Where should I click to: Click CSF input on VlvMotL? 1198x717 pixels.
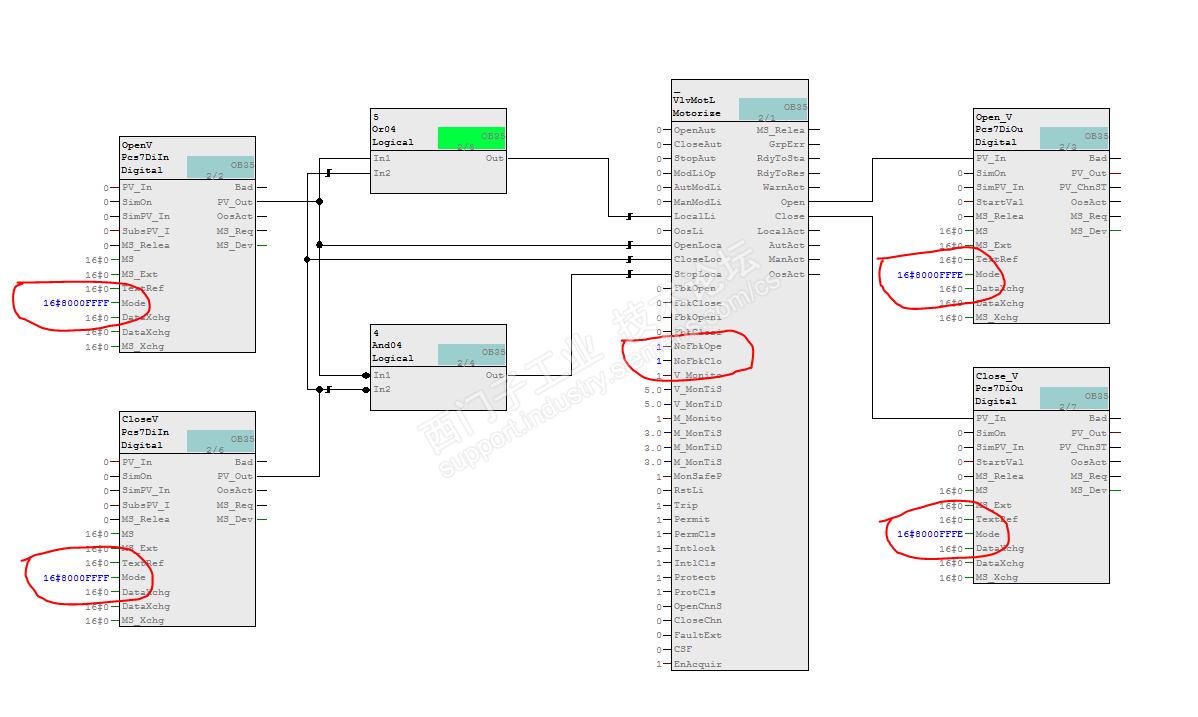click(683, 649)
